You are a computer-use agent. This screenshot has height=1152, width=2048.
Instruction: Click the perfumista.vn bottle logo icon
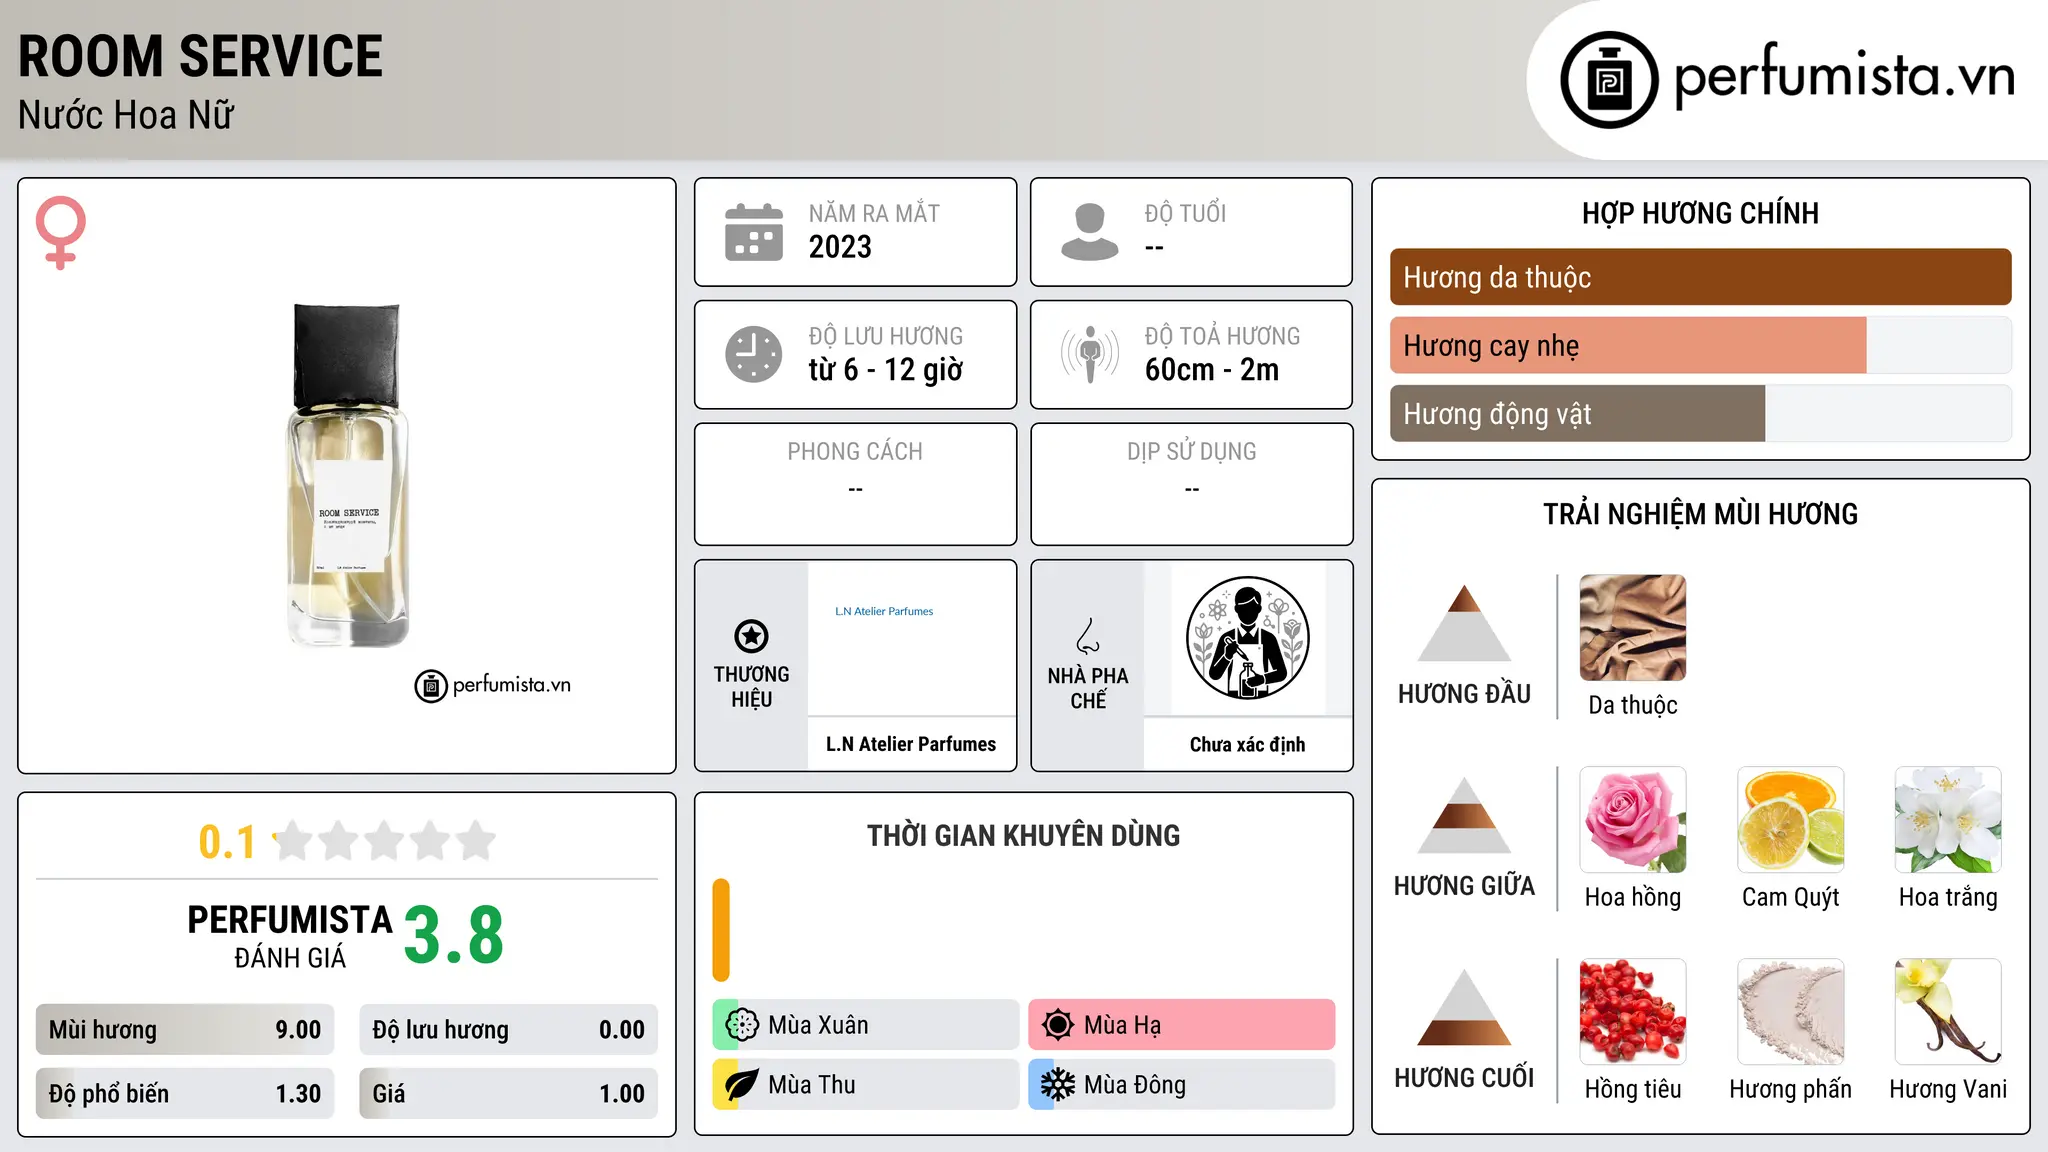pyautogui.click(x=1609, y=79)
